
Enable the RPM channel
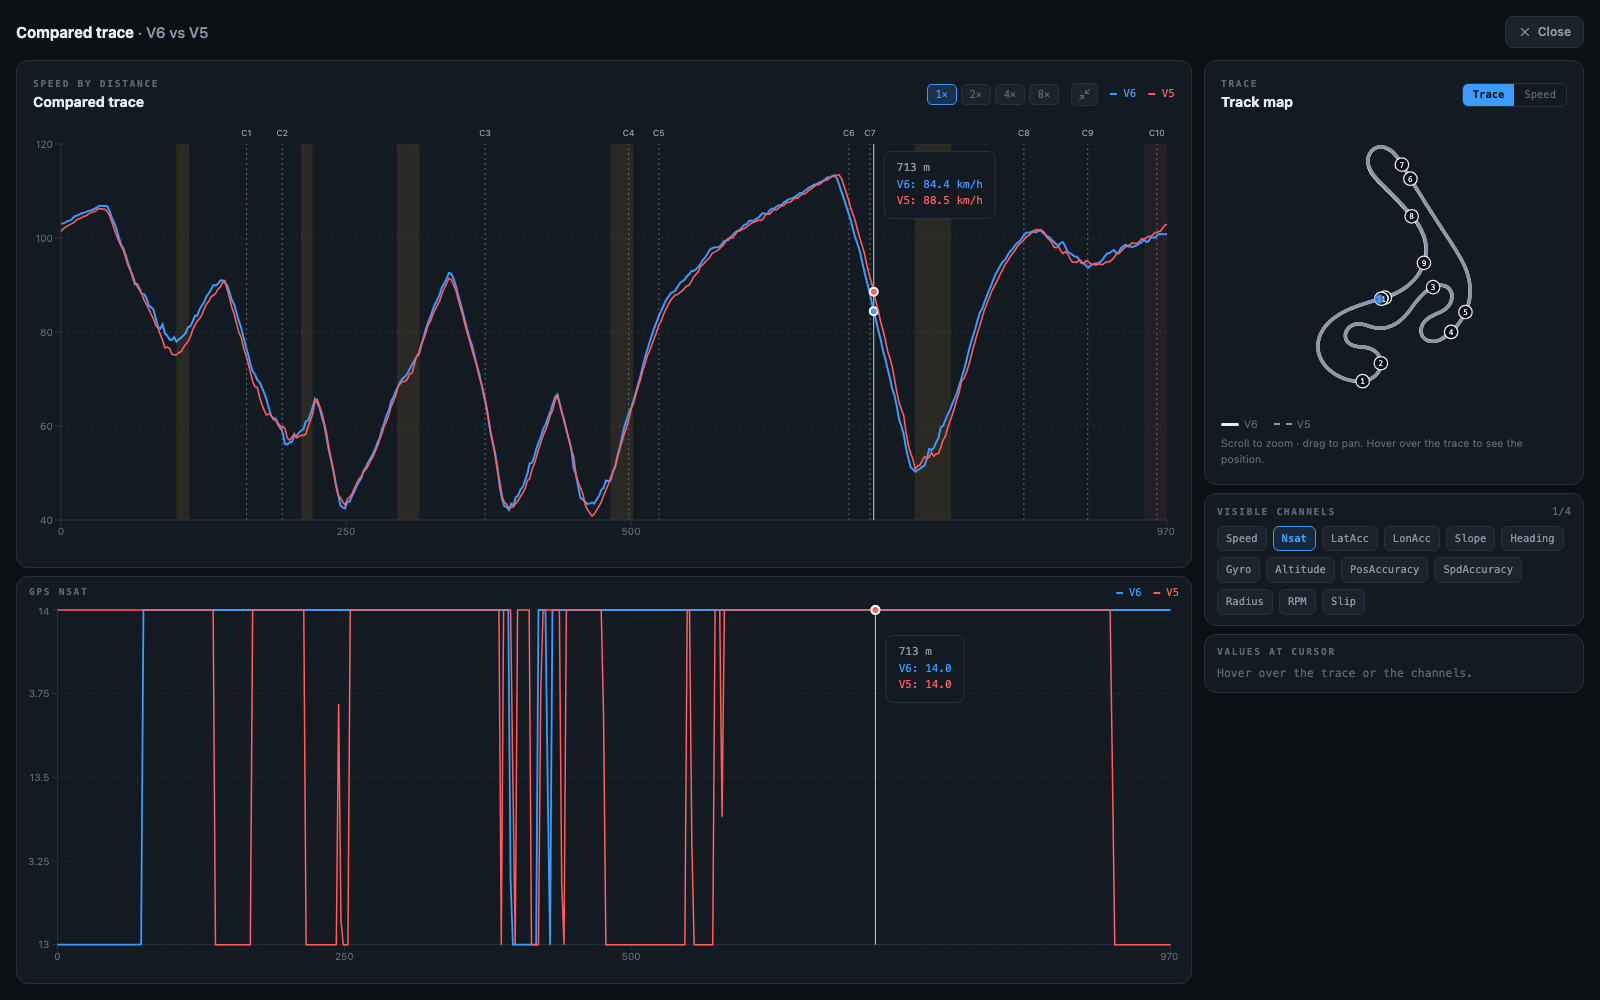tap(1297, 601)
